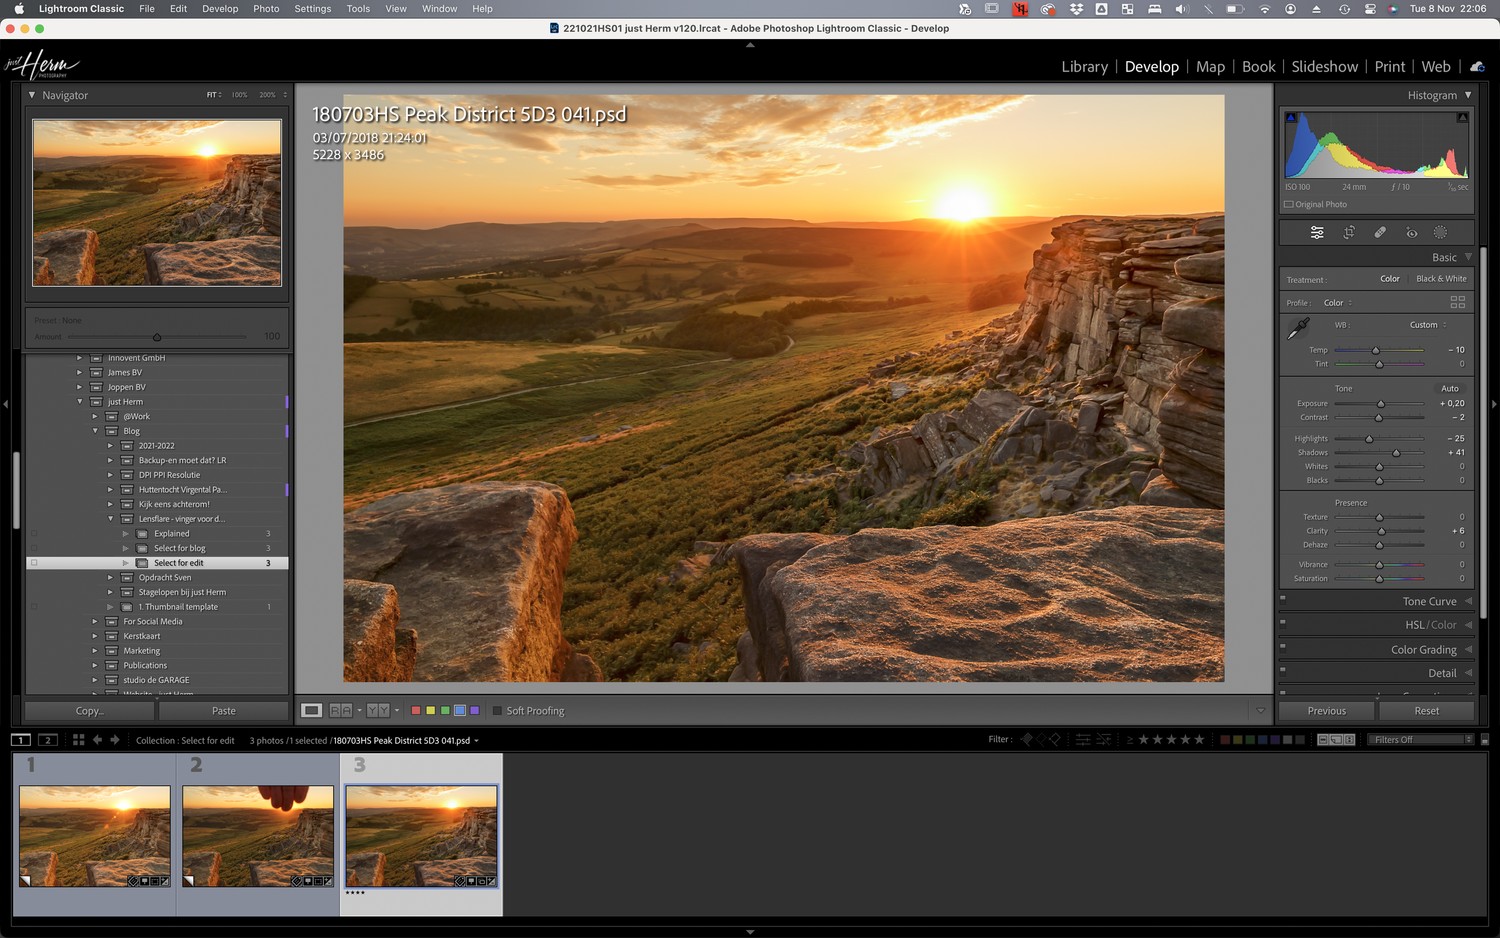Pick the white balance eyedropper tool
The image size is (1500, 938).
point(1299,328)
